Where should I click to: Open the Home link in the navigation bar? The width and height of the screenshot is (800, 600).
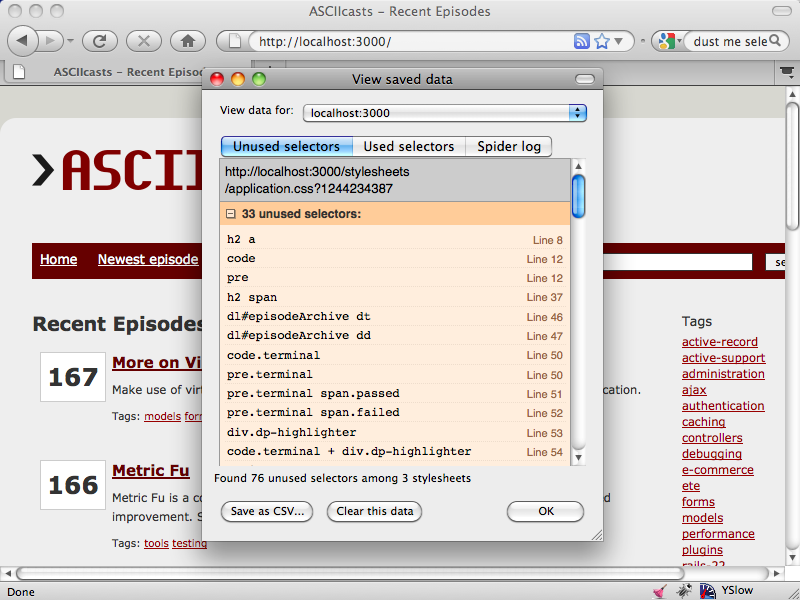(x=59, y=259)
